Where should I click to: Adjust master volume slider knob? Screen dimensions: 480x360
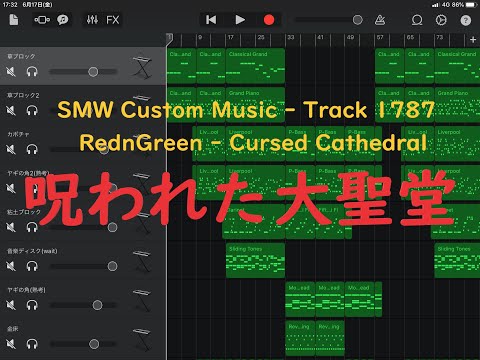point(358,20)
